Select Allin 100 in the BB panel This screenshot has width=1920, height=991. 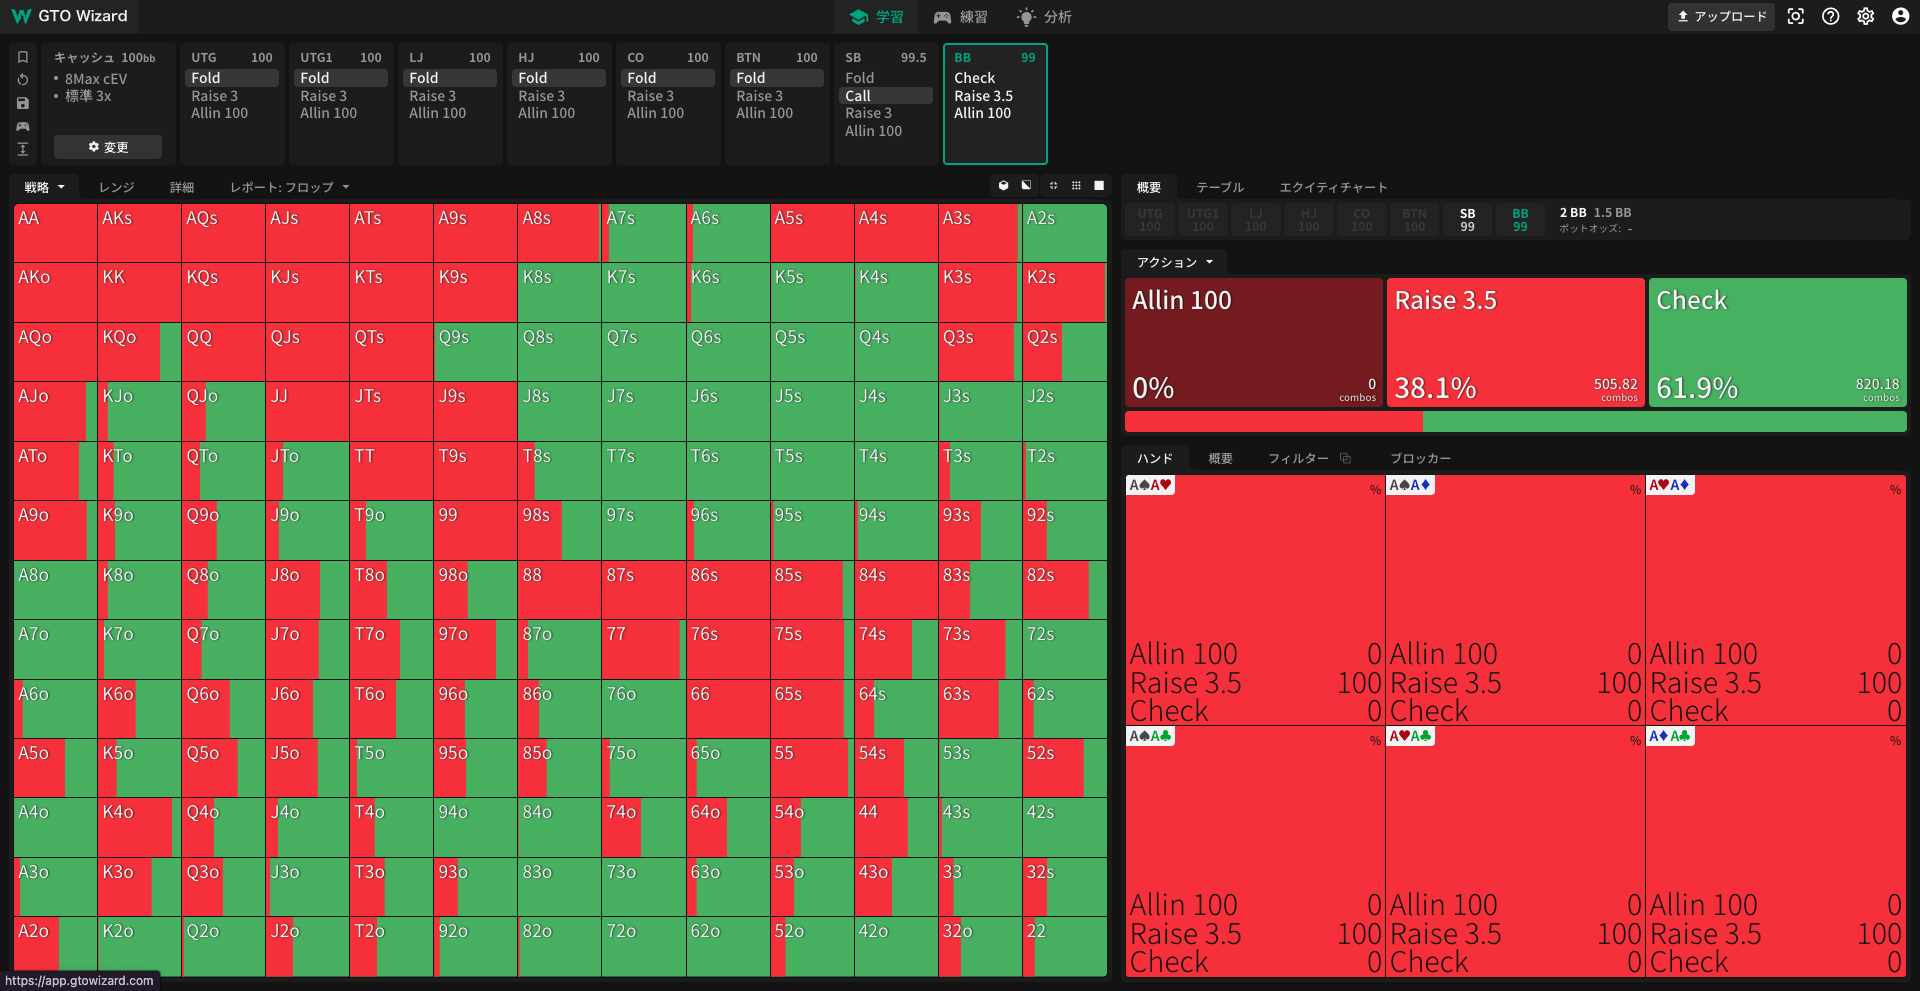click(x=995, y=113)
